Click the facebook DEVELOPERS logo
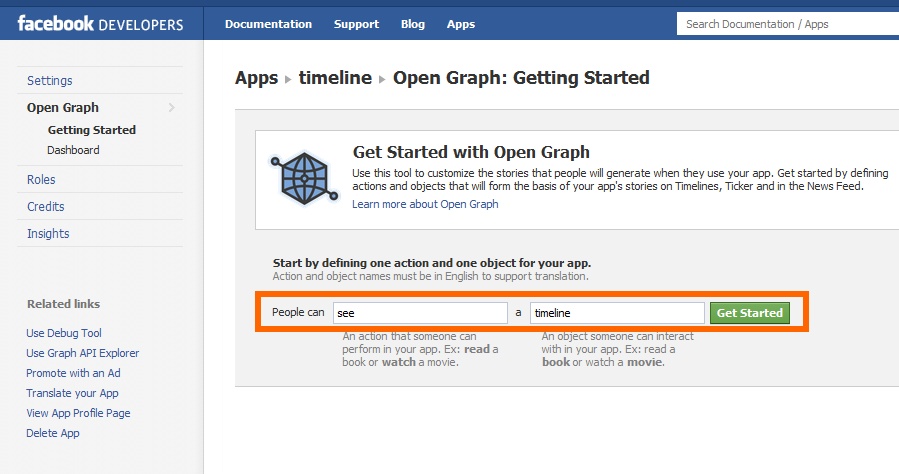The height and width of the screenshot is (474, 899). (x=100, y=23)
